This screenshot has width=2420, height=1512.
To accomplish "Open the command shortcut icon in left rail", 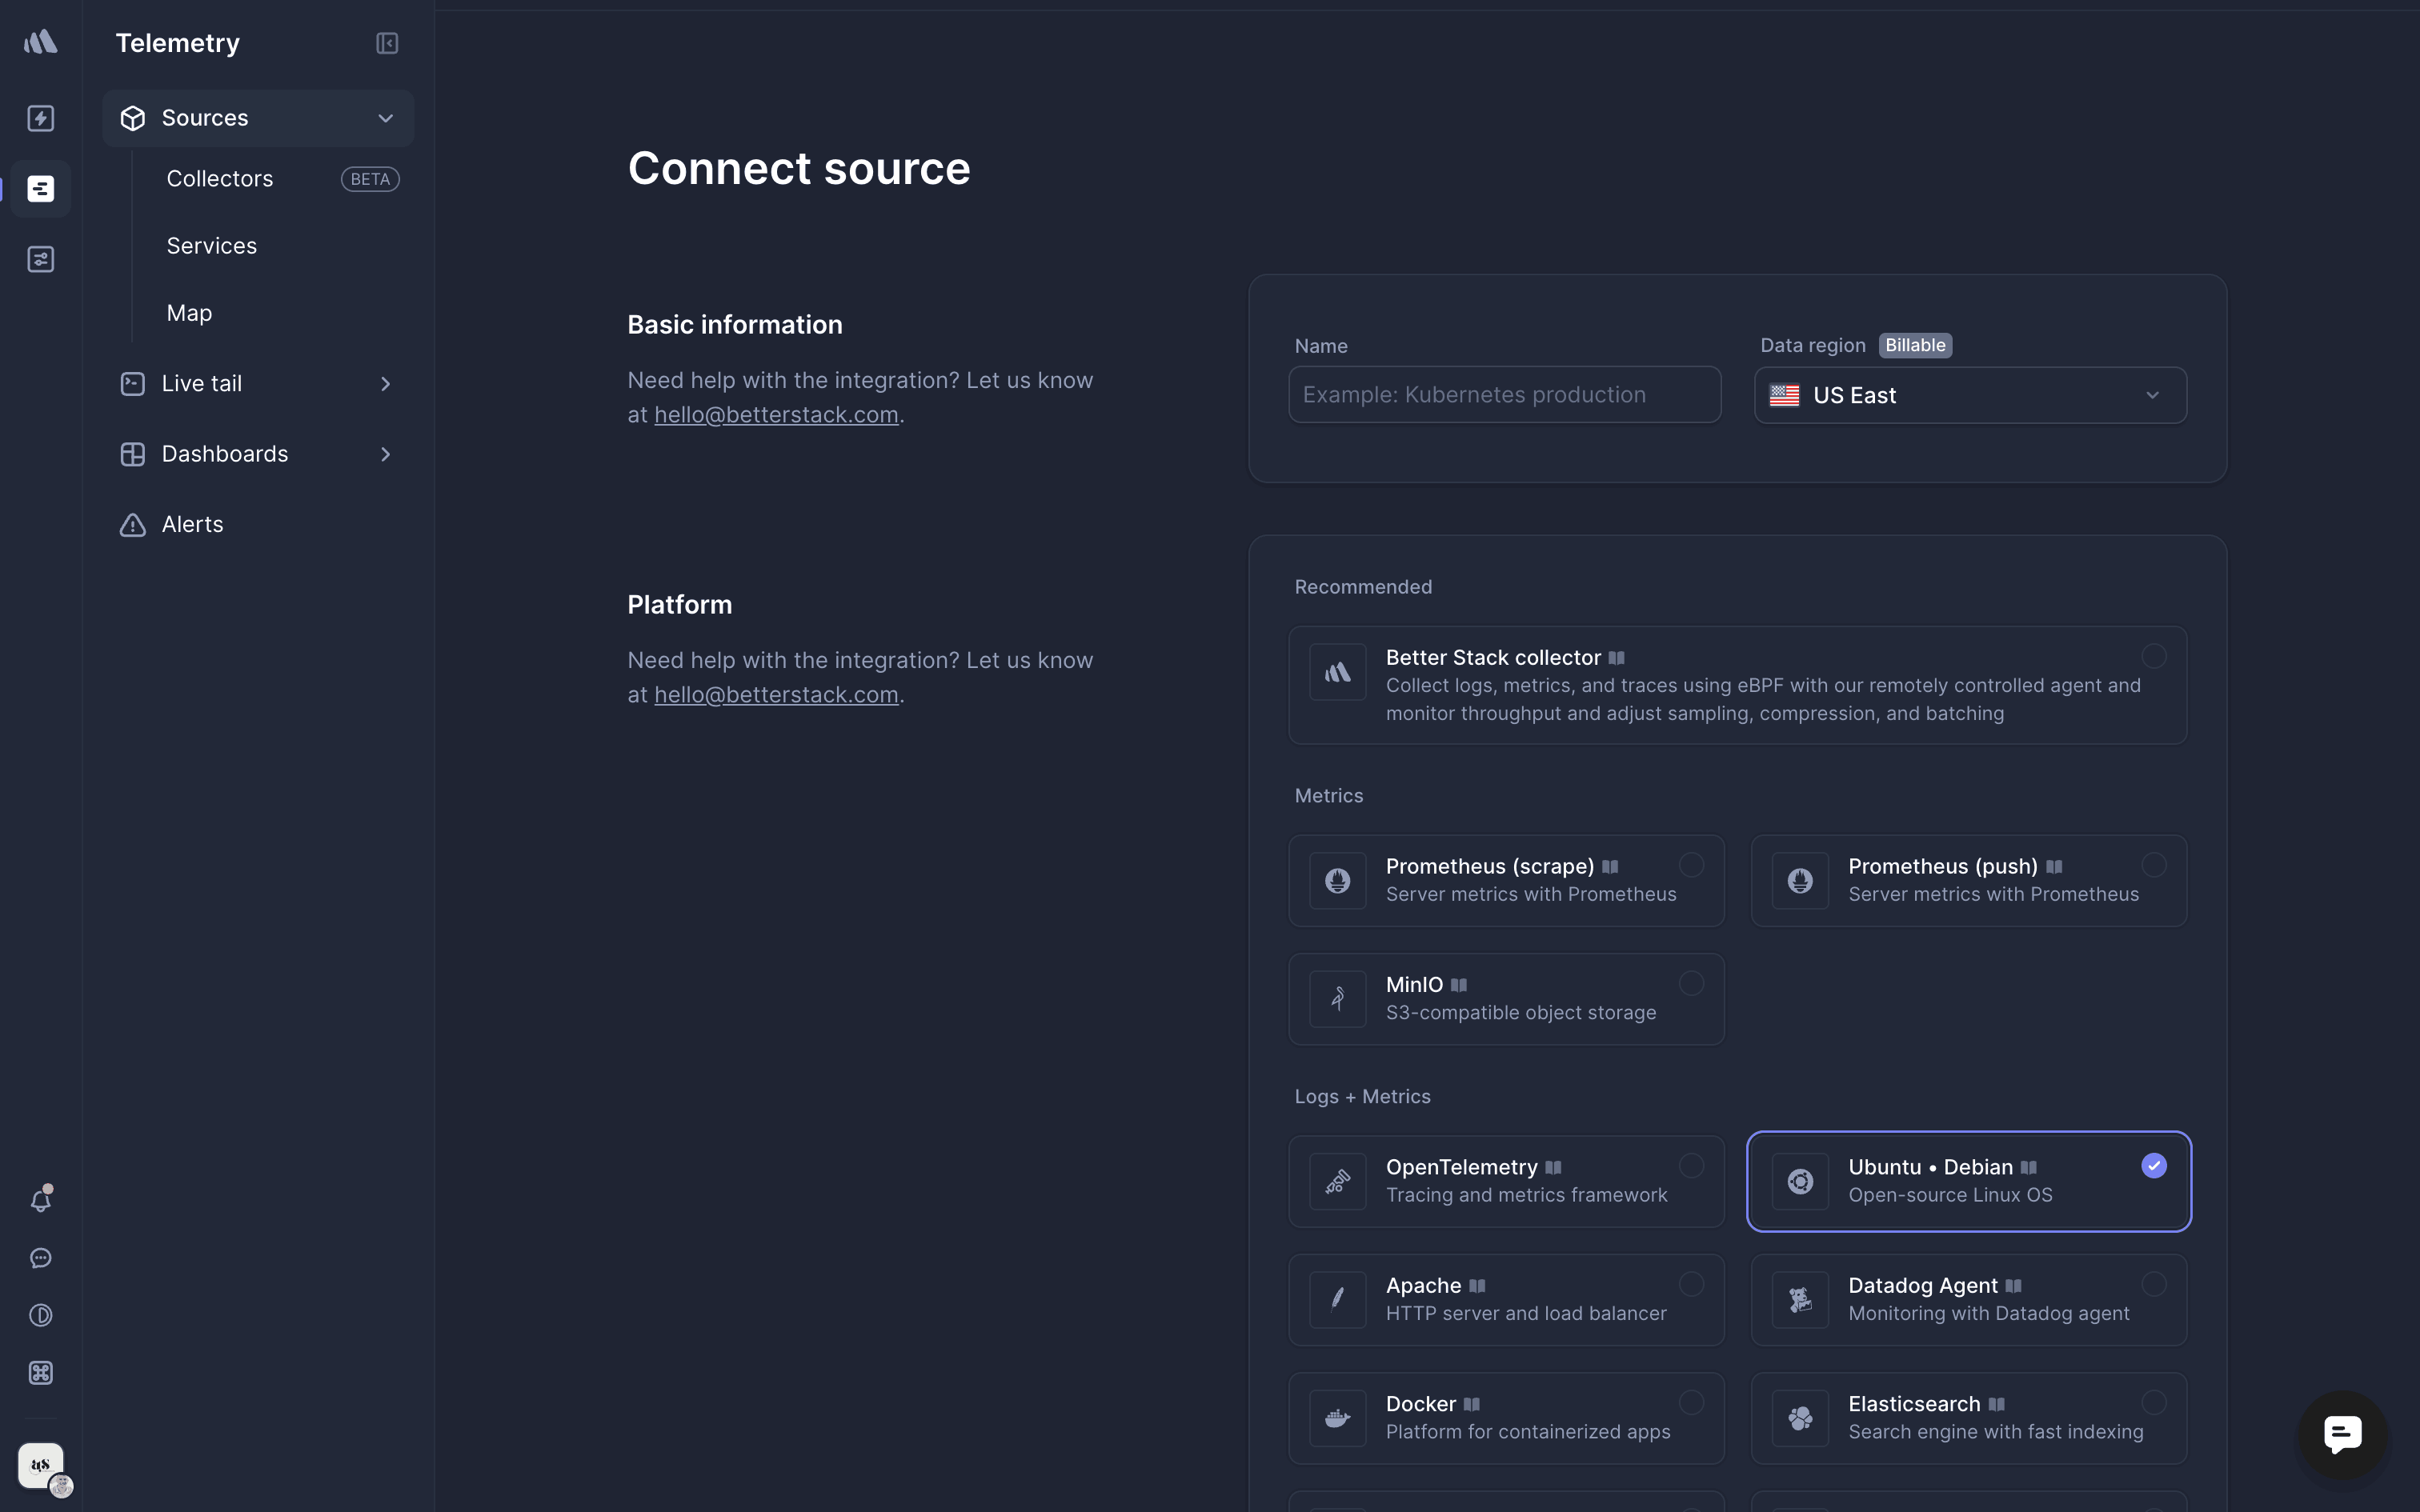I will pyautogui.click(x=40, y=1373).
